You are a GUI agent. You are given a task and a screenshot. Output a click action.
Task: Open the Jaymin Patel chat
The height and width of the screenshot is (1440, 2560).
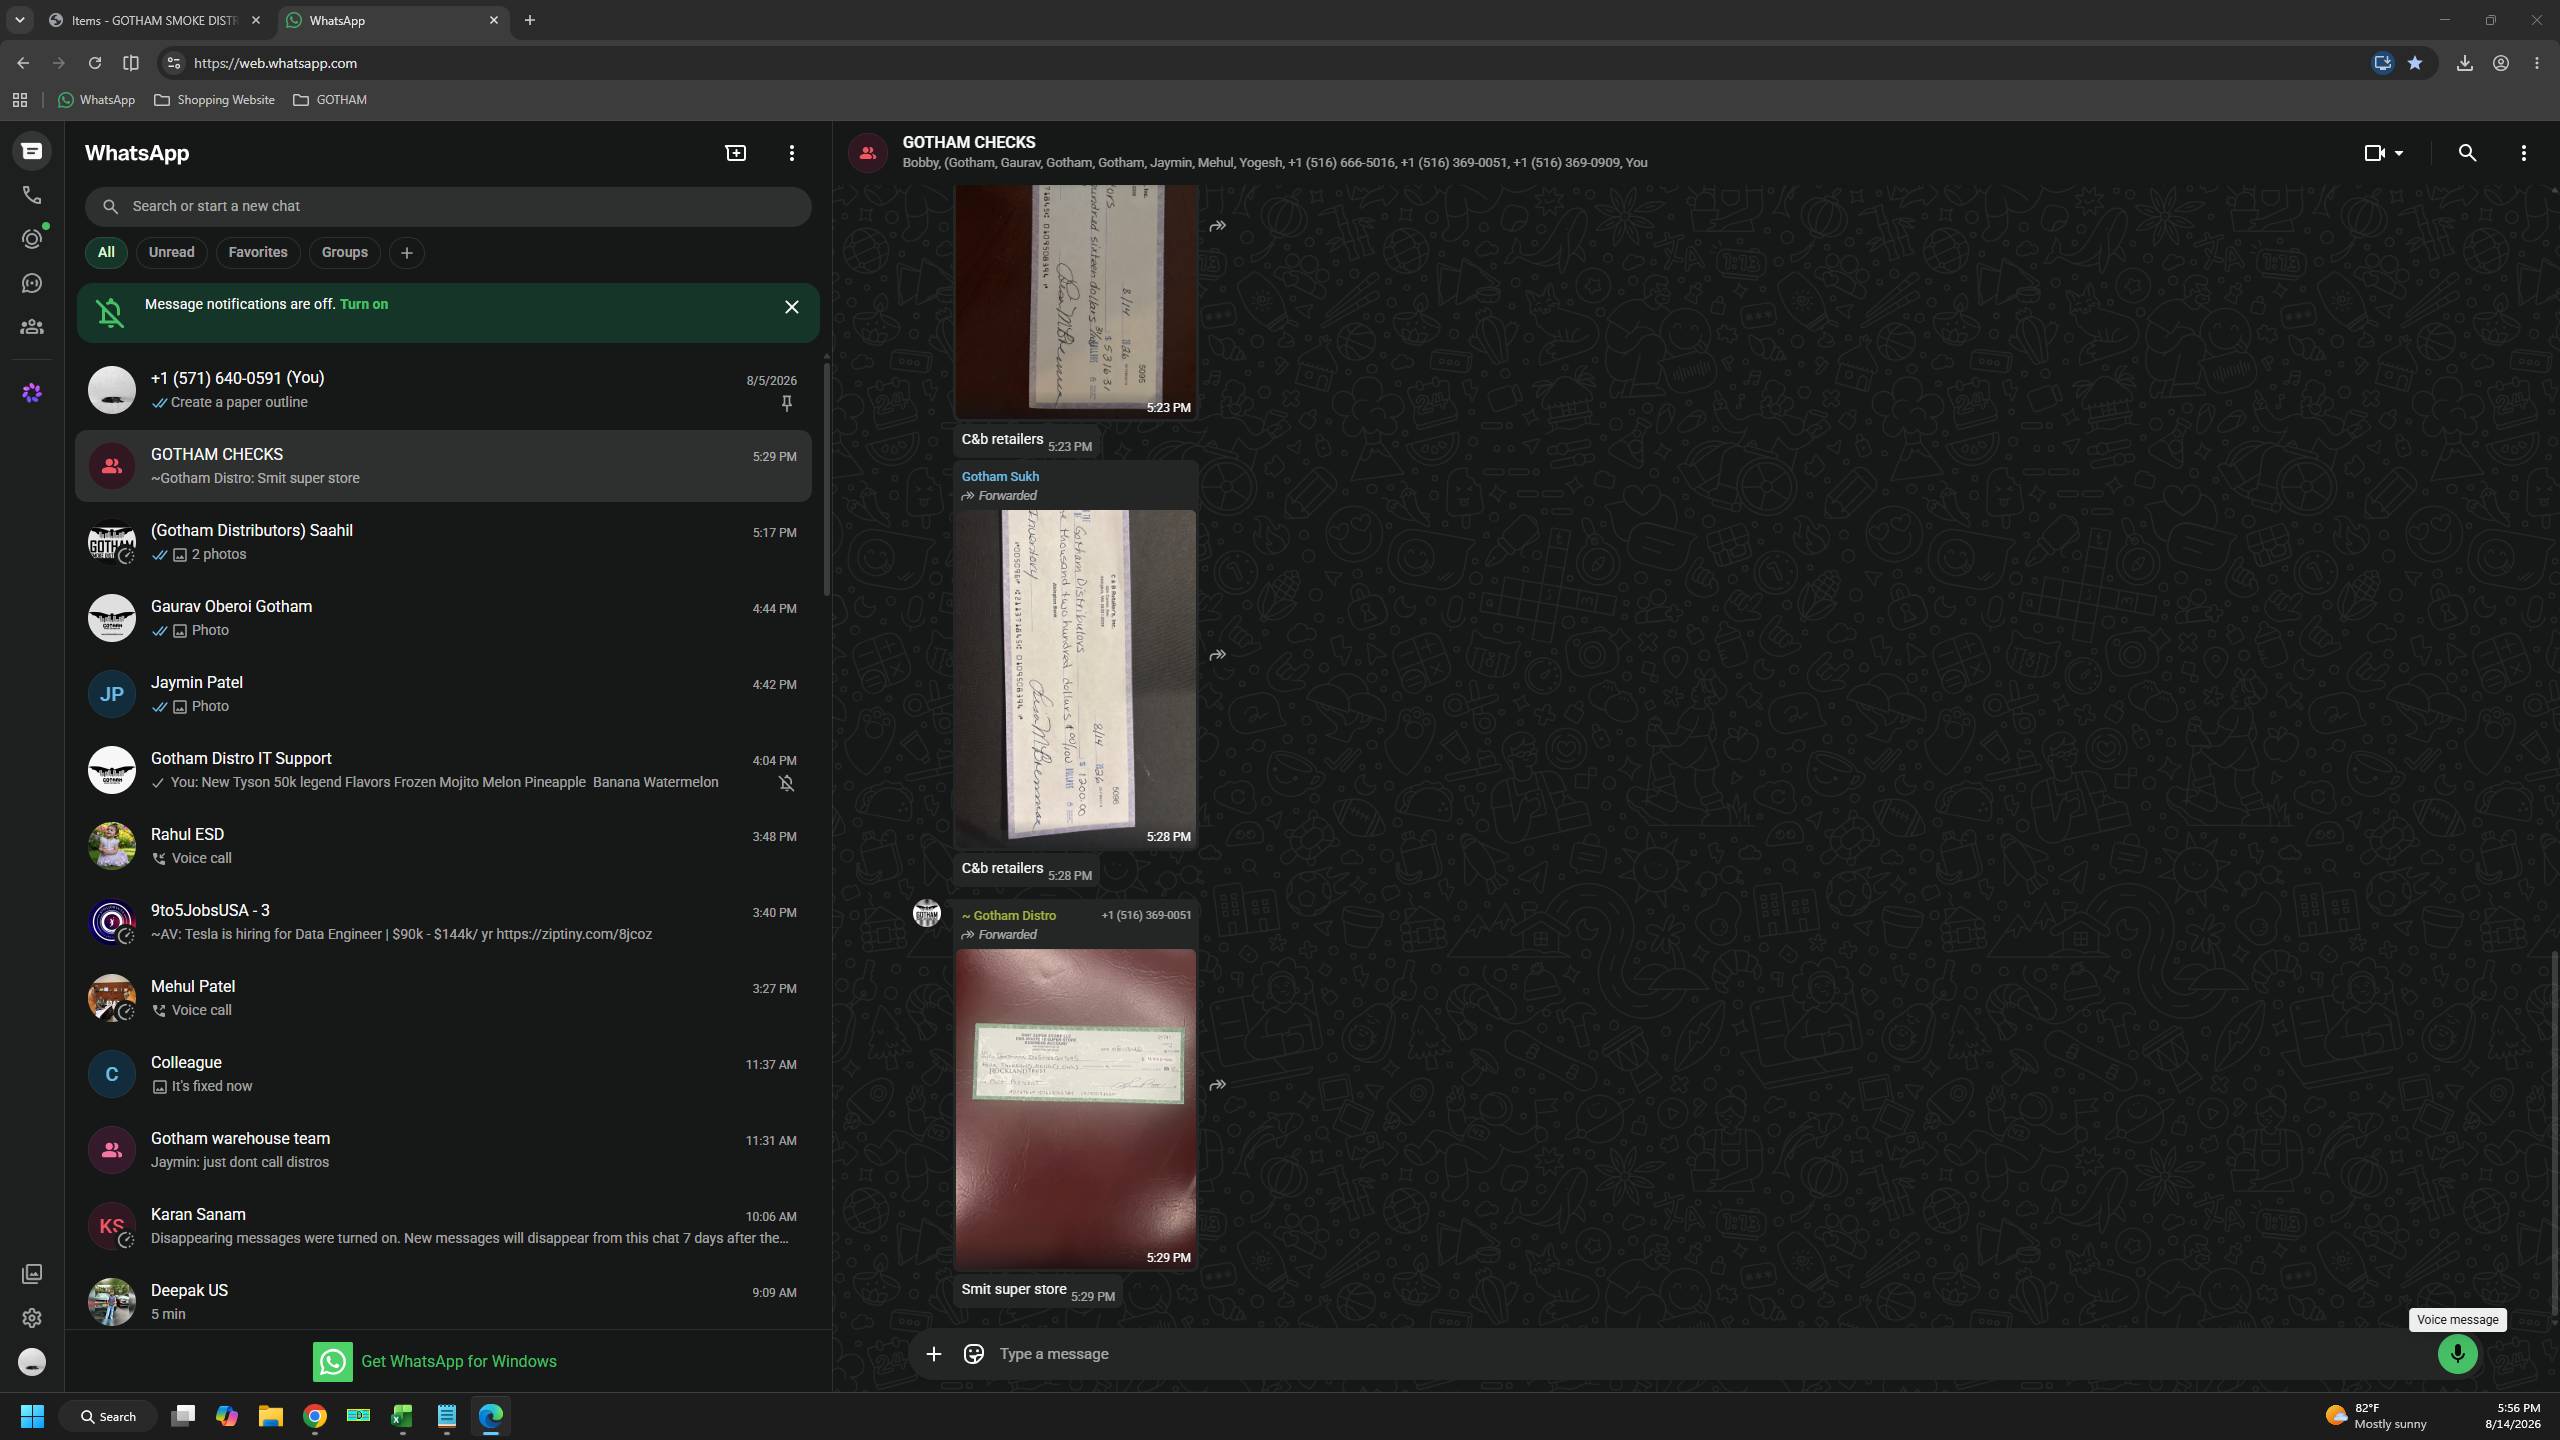tap(443, 694)
